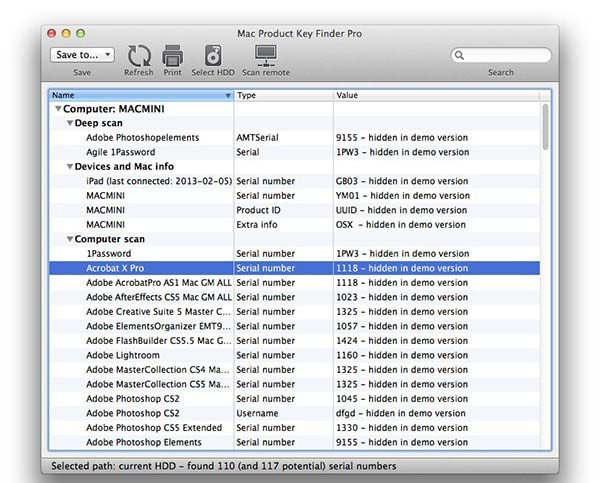The image size is (600, 483).
Task: Select the Agile 1Password row
Action: click(x=295, y=152)
